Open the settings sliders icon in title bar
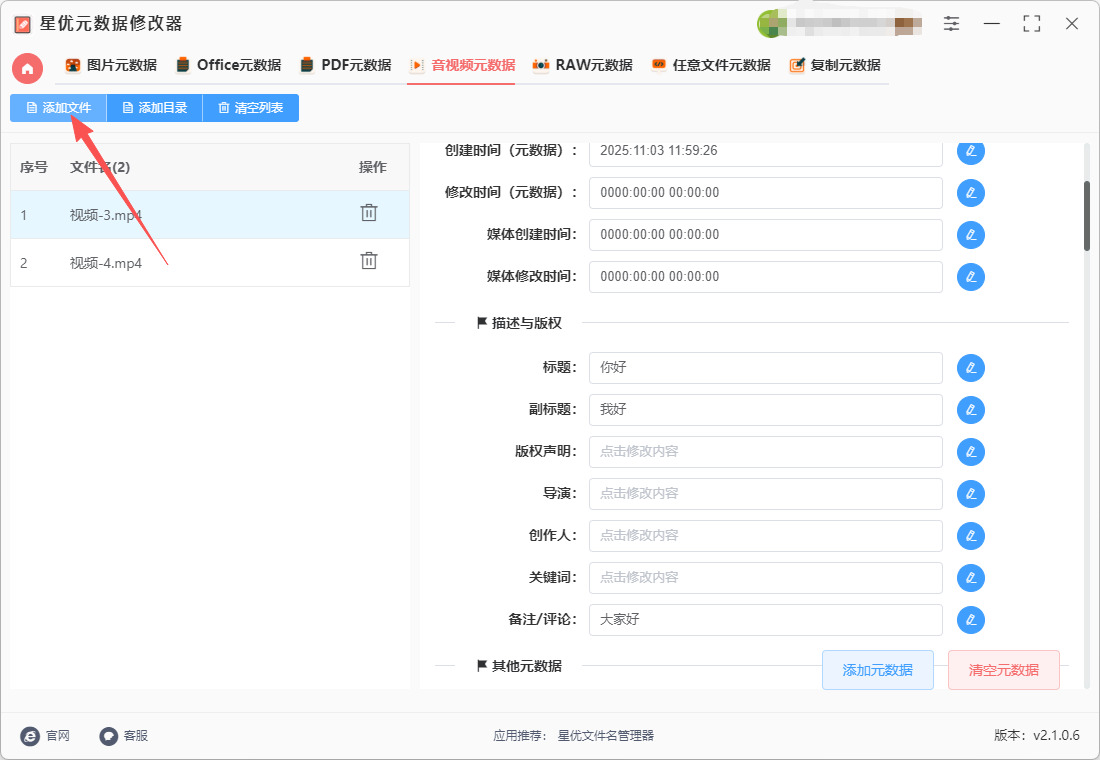The image size is (1100, 760). point(951,23)
